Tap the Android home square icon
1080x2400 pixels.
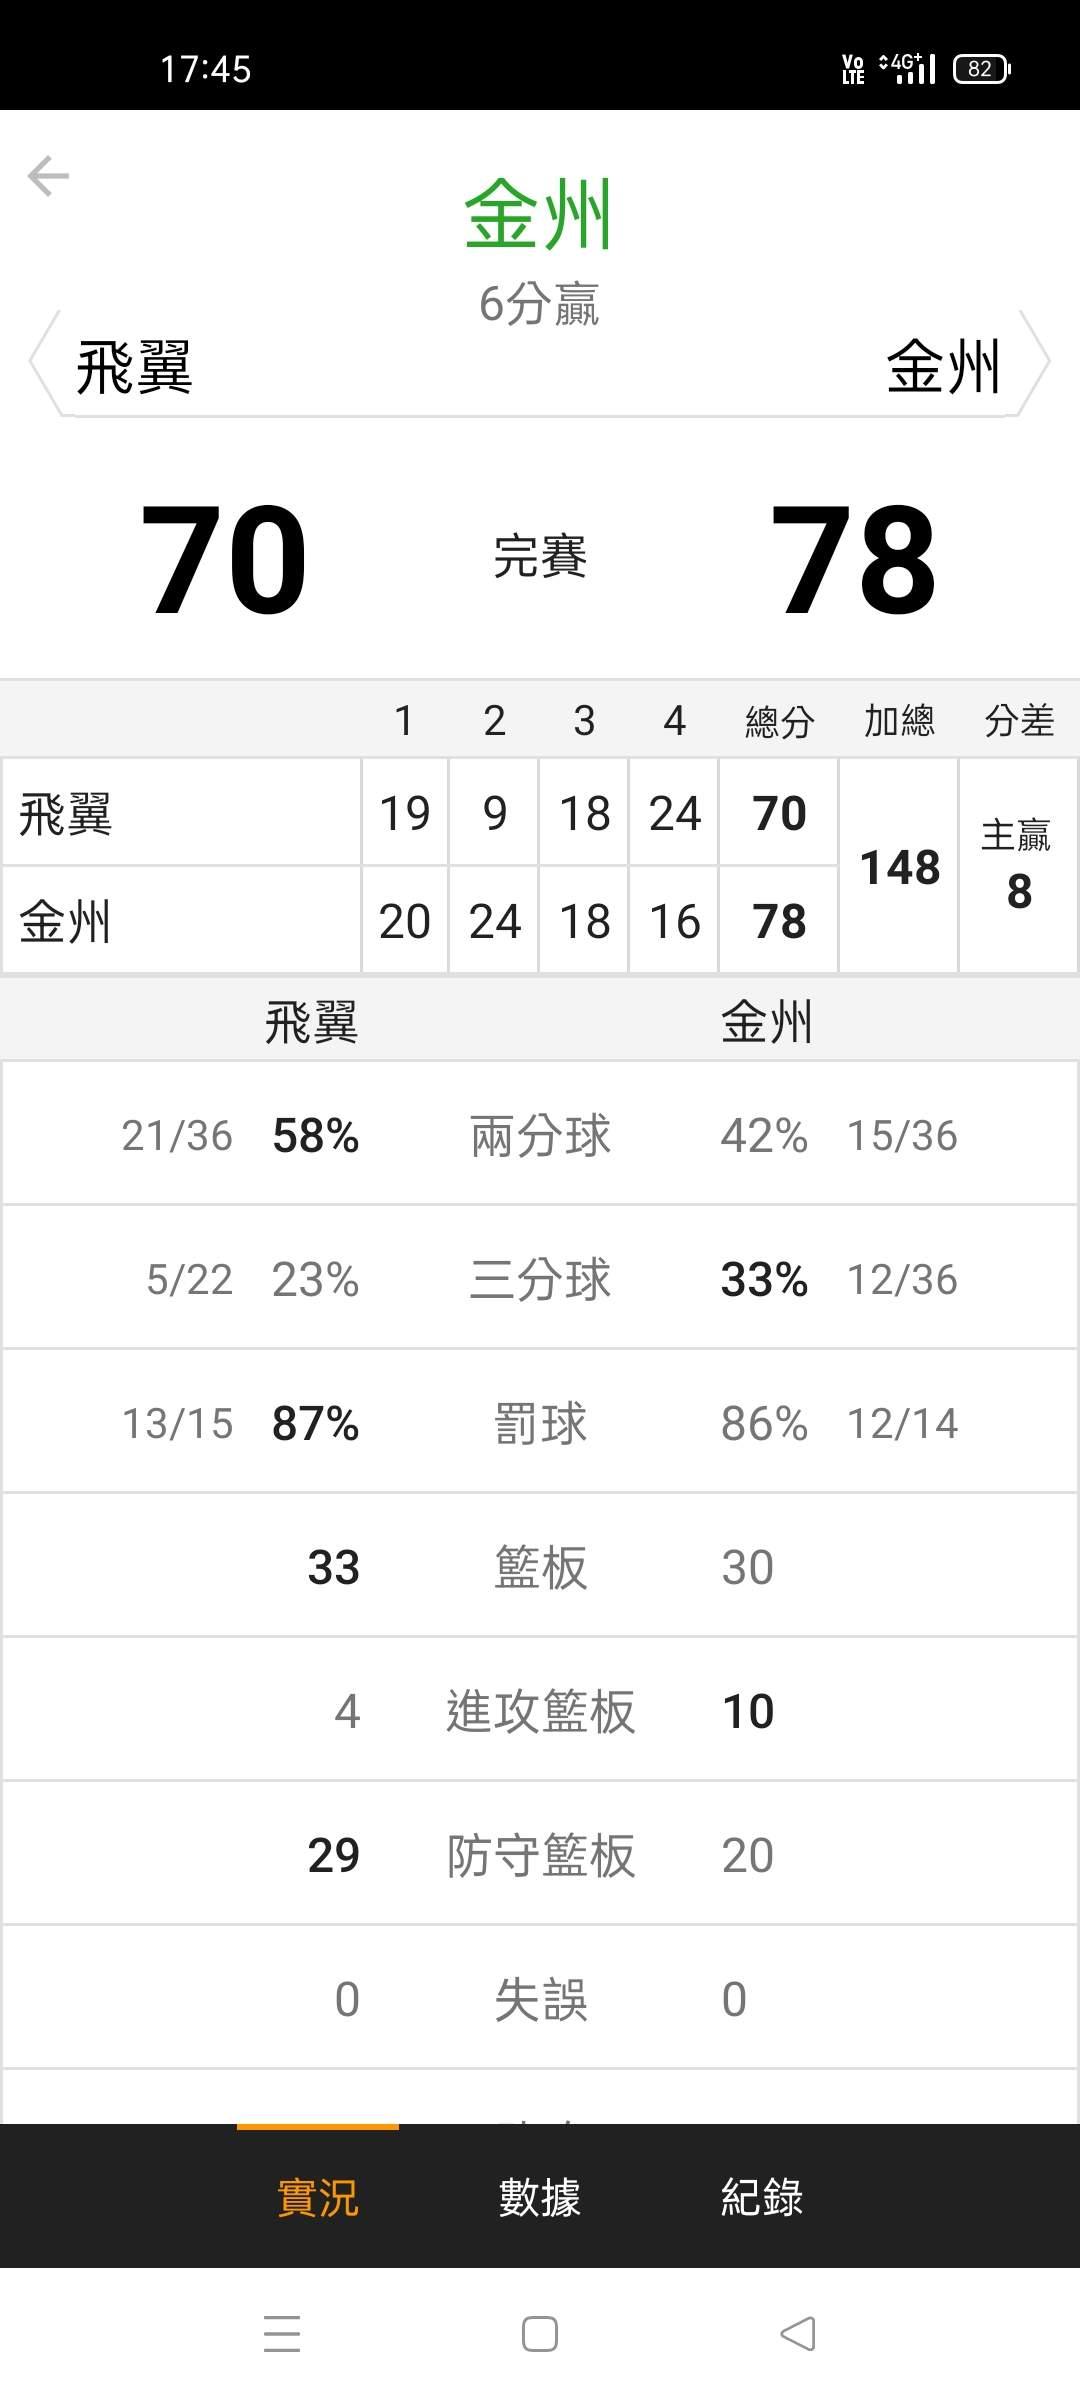point(540,2334)
